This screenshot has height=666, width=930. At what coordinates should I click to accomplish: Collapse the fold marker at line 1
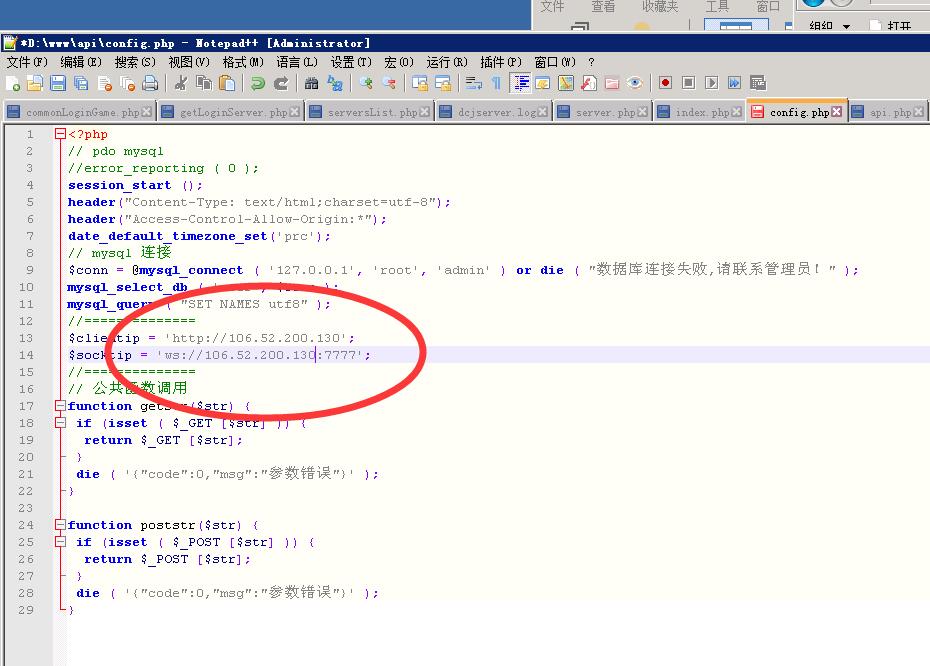pos(60,134)
